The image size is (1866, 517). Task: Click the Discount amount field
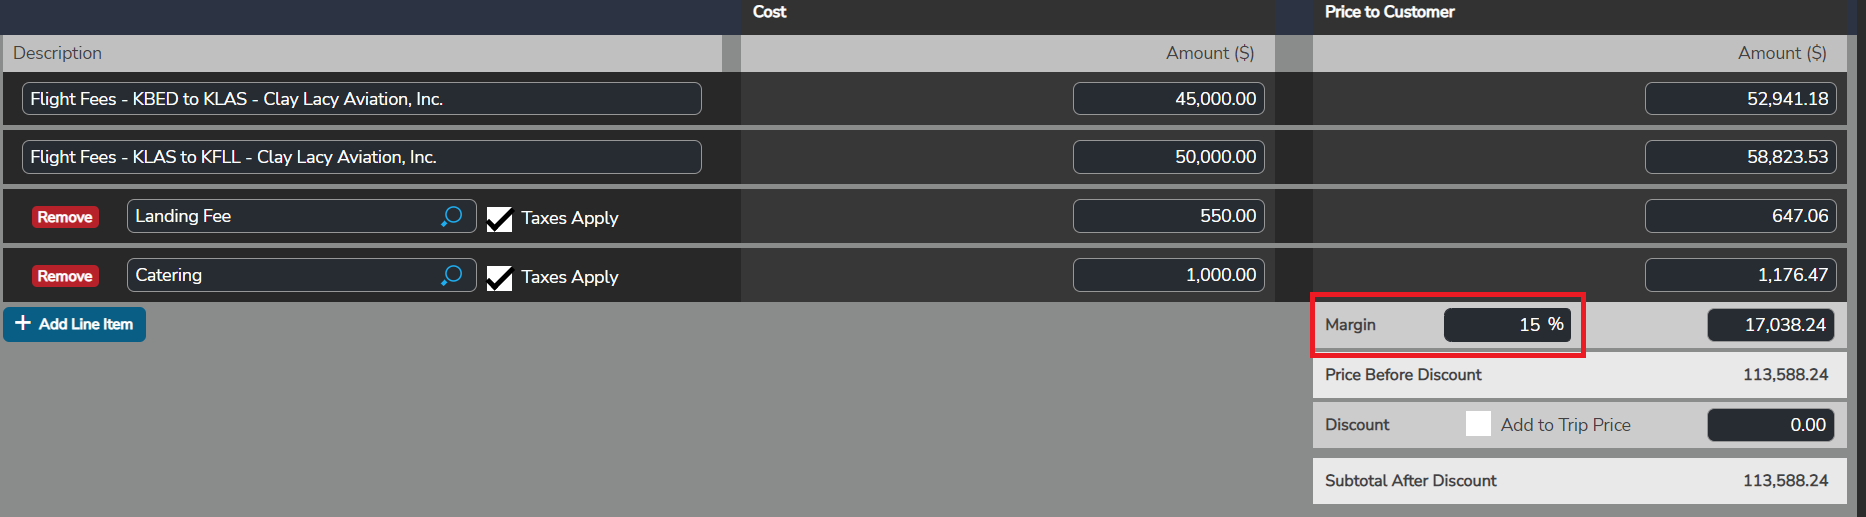(x=1770, y=425)
